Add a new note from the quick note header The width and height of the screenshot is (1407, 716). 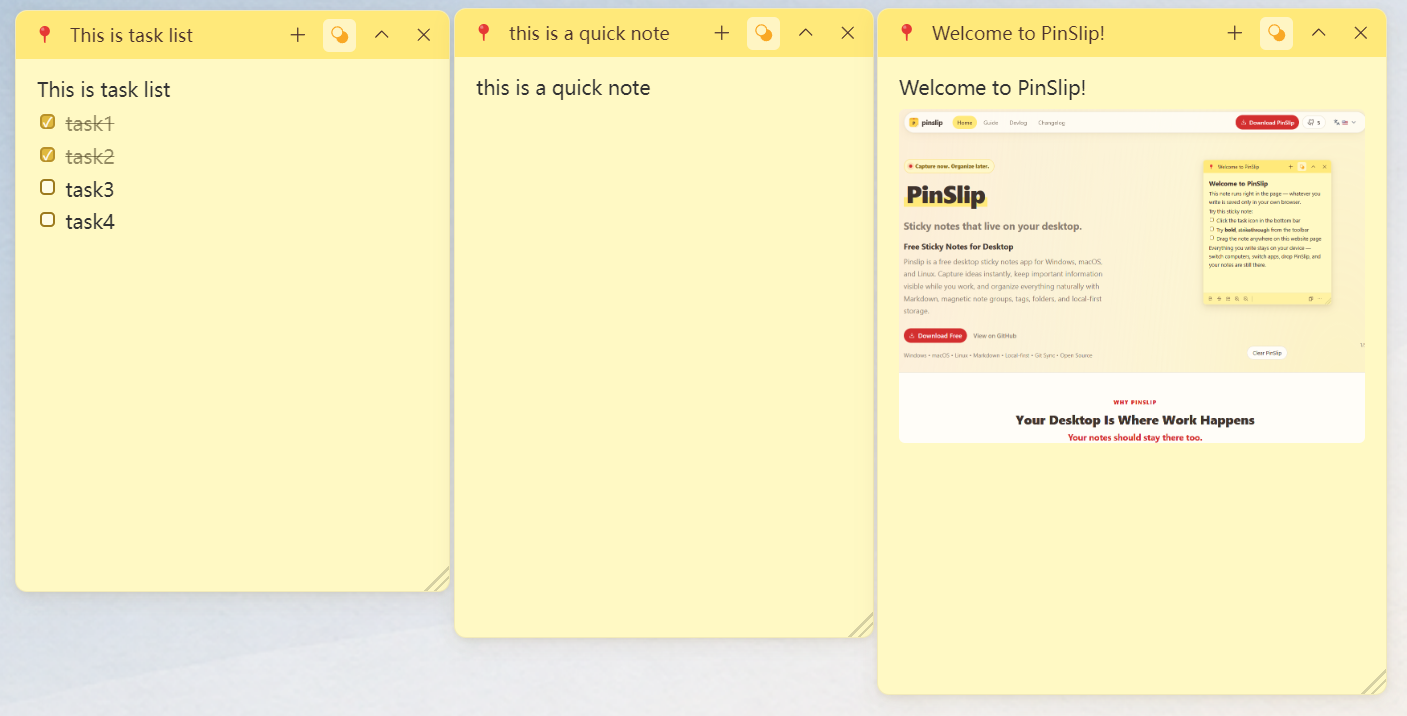click(722, 33)
